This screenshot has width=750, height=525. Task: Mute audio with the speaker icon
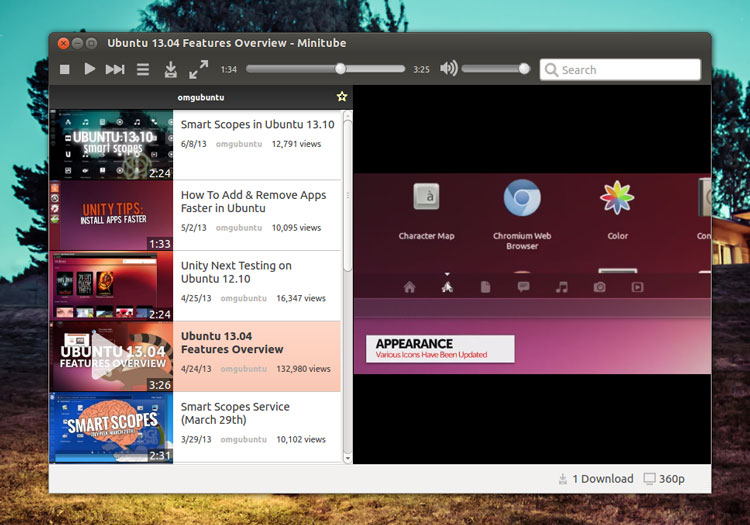pos(449,68)
